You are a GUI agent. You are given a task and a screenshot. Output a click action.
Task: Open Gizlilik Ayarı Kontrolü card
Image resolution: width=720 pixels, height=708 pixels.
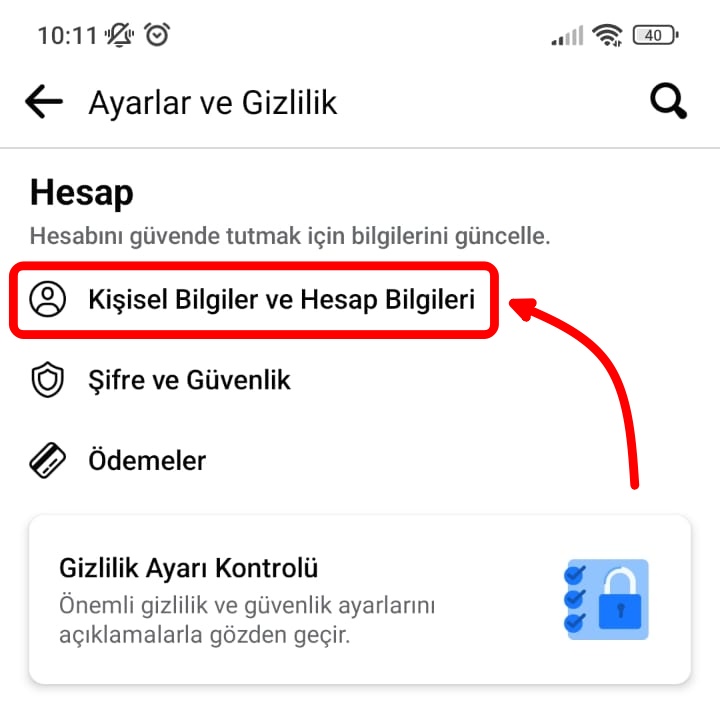tap(360, 600)
